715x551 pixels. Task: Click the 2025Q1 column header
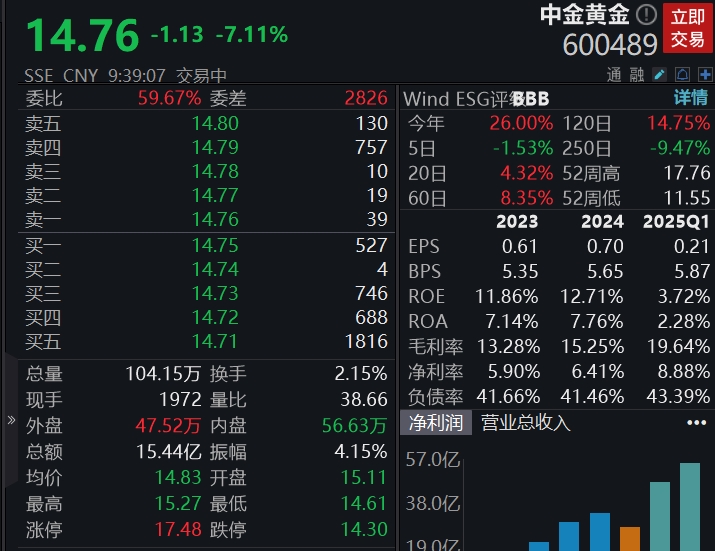pos(675,222)
